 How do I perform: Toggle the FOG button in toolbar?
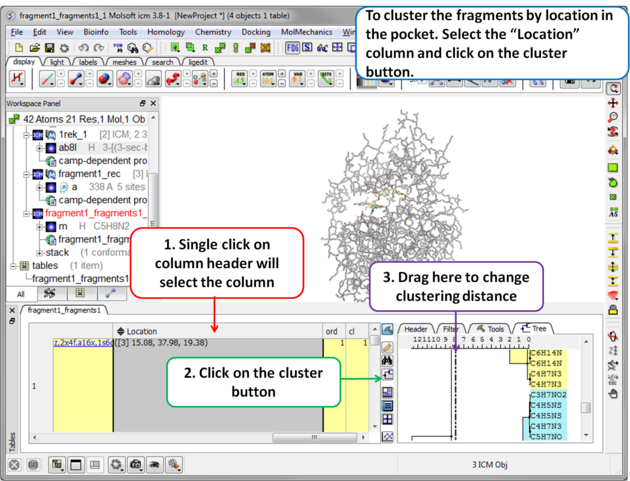(x=292, y=47)
